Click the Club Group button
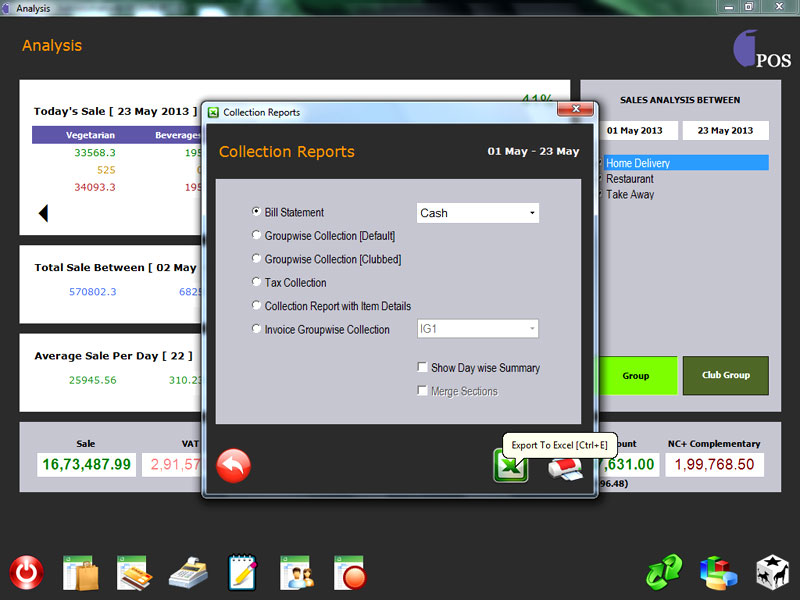 coord(725,376)
